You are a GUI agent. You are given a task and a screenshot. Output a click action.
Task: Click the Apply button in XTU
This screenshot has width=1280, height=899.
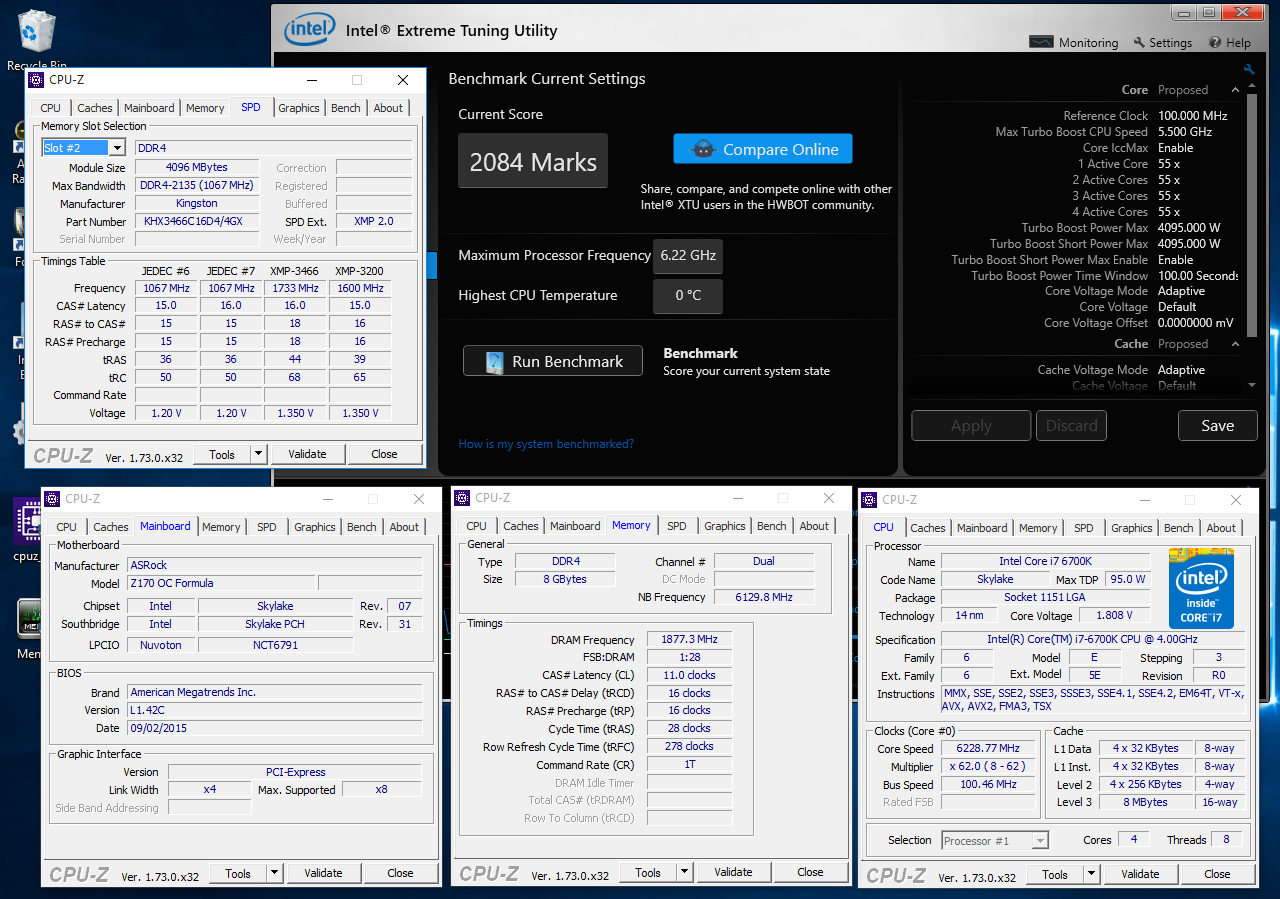(x=971, y=426)
